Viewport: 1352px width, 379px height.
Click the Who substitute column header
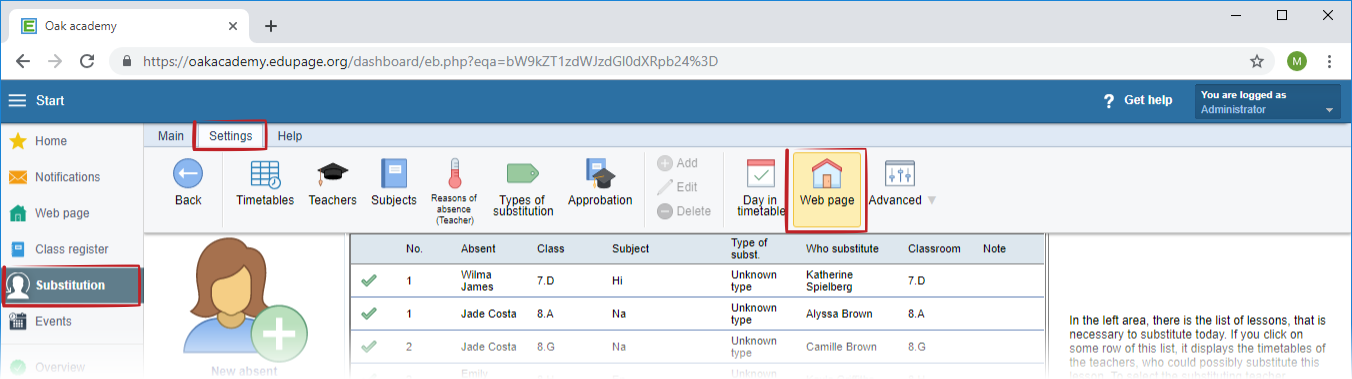coord(842,249)
